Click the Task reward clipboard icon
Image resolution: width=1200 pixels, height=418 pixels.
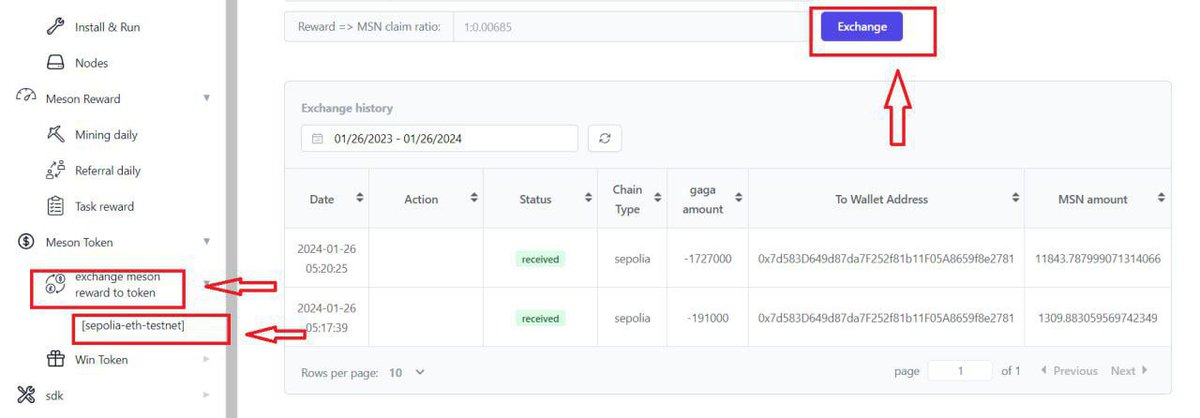tap(56, 206)
